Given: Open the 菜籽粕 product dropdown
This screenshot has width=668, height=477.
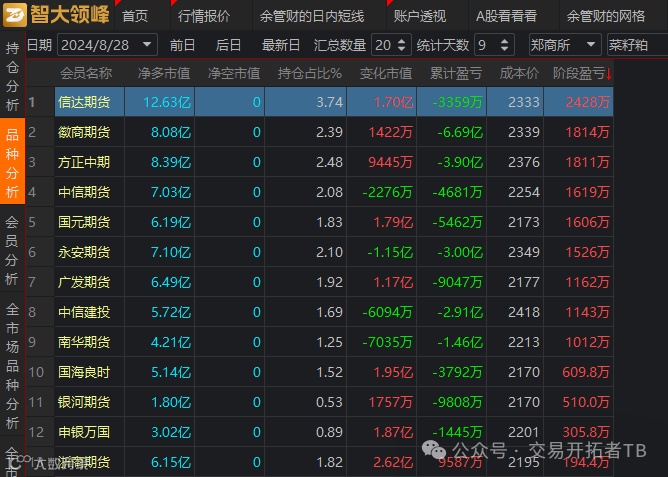Looking at the screenshot, I should (x=637, y=45).
